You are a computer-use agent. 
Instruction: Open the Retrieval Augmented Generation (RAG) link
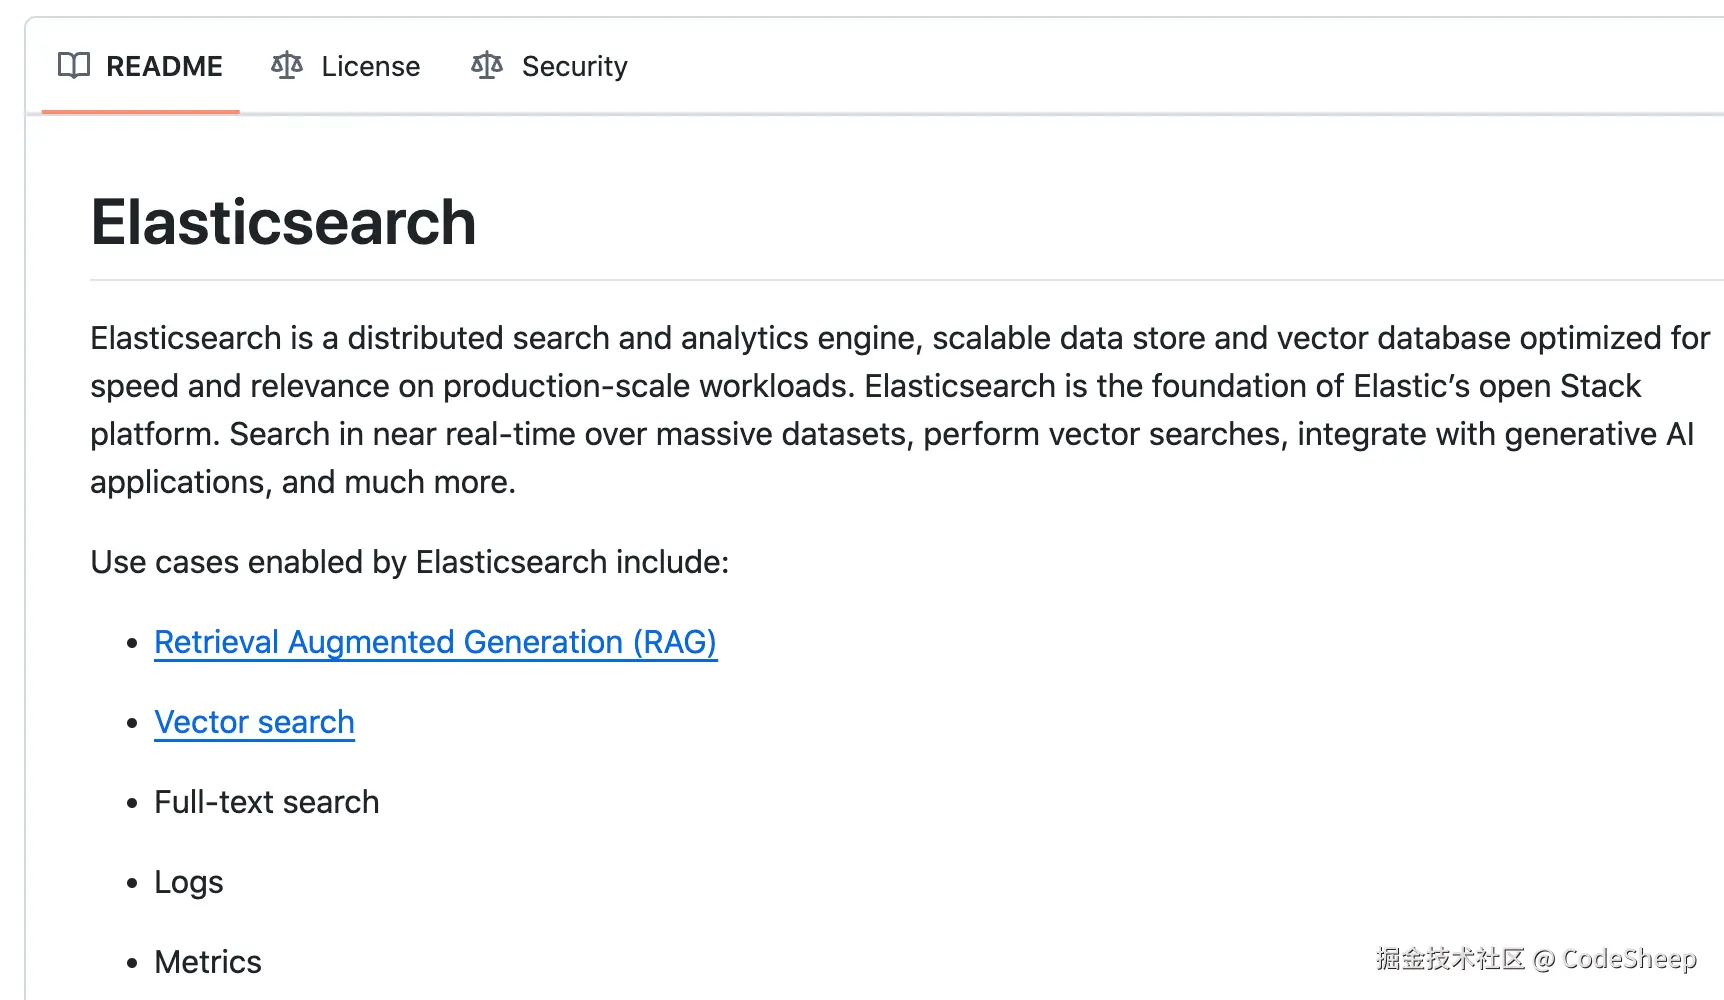click(435, 642)
